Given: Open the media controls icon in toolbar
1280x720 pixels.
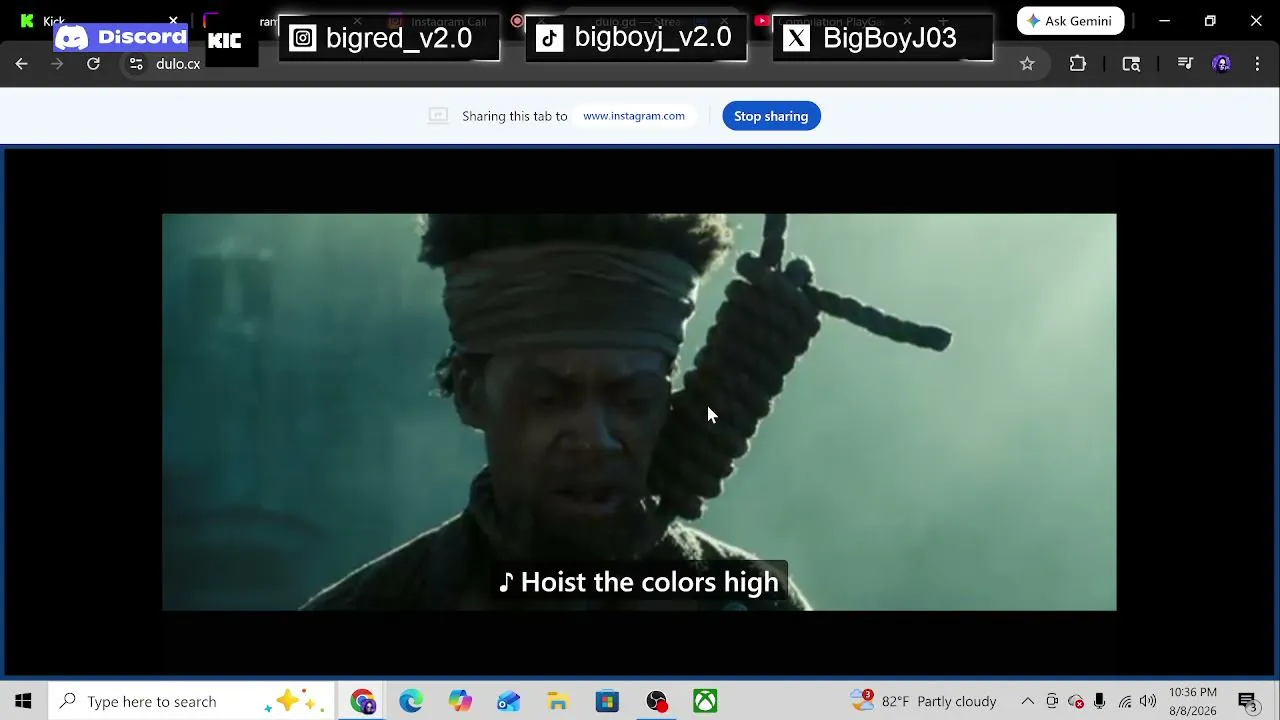Looking at the screenshot, I should coord(1185,64).
